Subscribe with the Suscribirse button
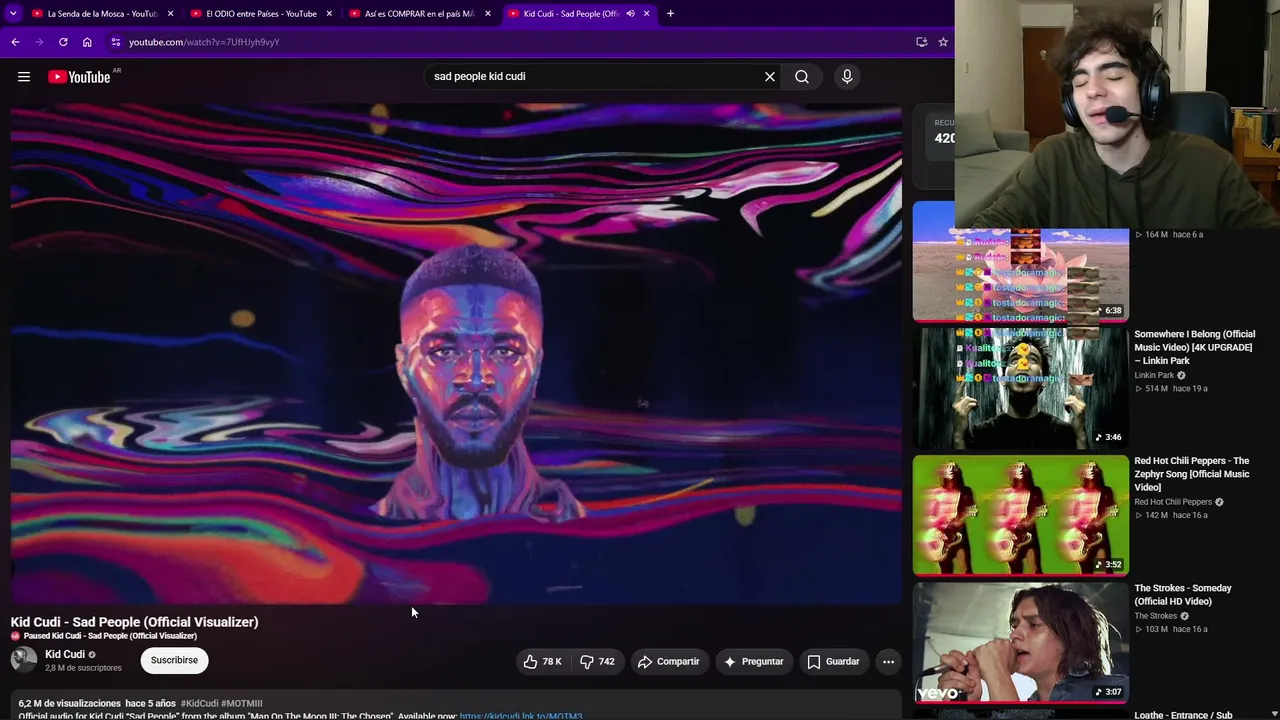The width and height of the screenshot is (1280, 720). pyautogui.click(x=174, y=660)
